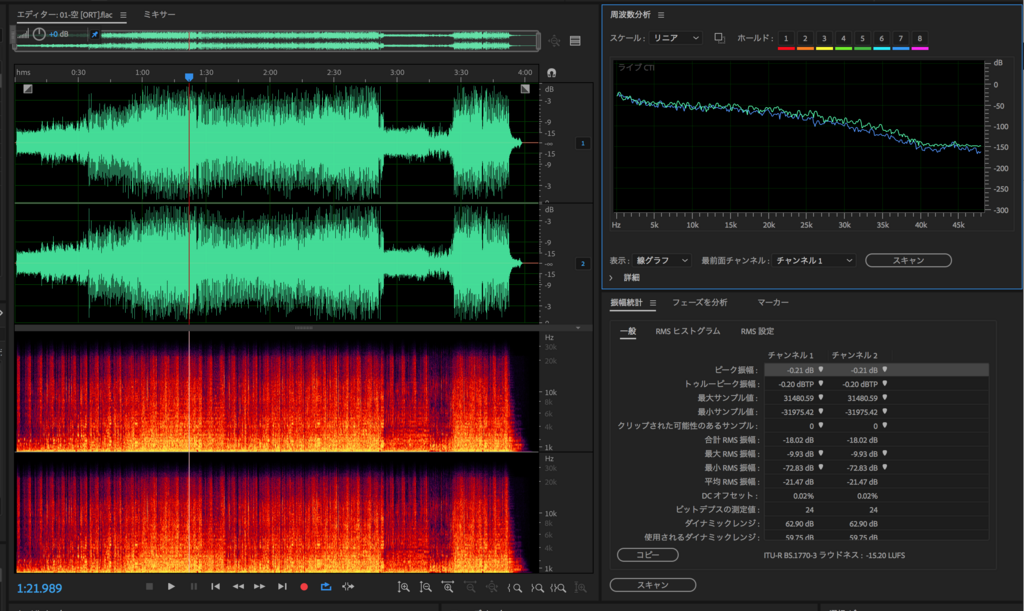This screenshot has width=1024, height=611.
Task: Click the zoom navigator icon beside overview
Action: pos(554,41)
